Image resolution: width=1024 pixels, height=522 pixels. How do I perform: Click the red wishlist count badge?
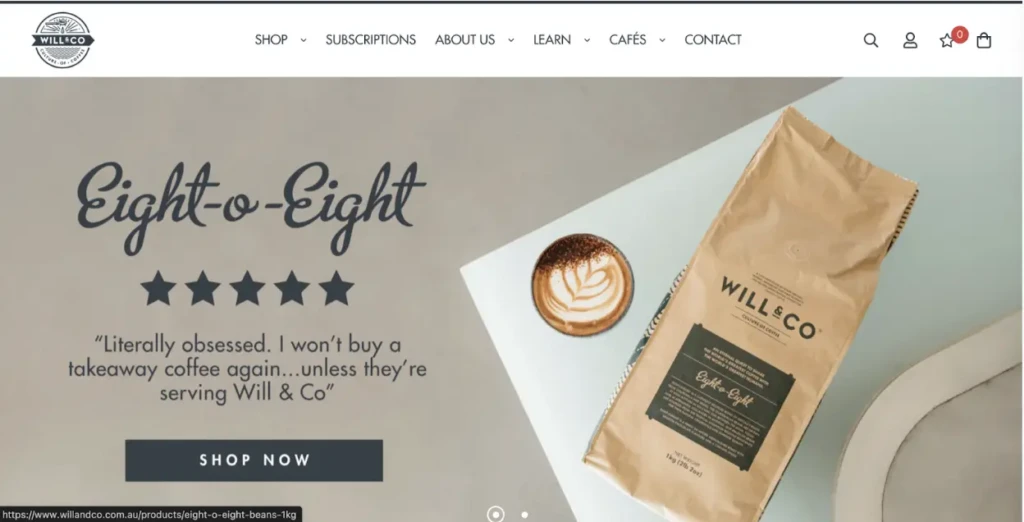pyautogui.click(x=959, y=35)
